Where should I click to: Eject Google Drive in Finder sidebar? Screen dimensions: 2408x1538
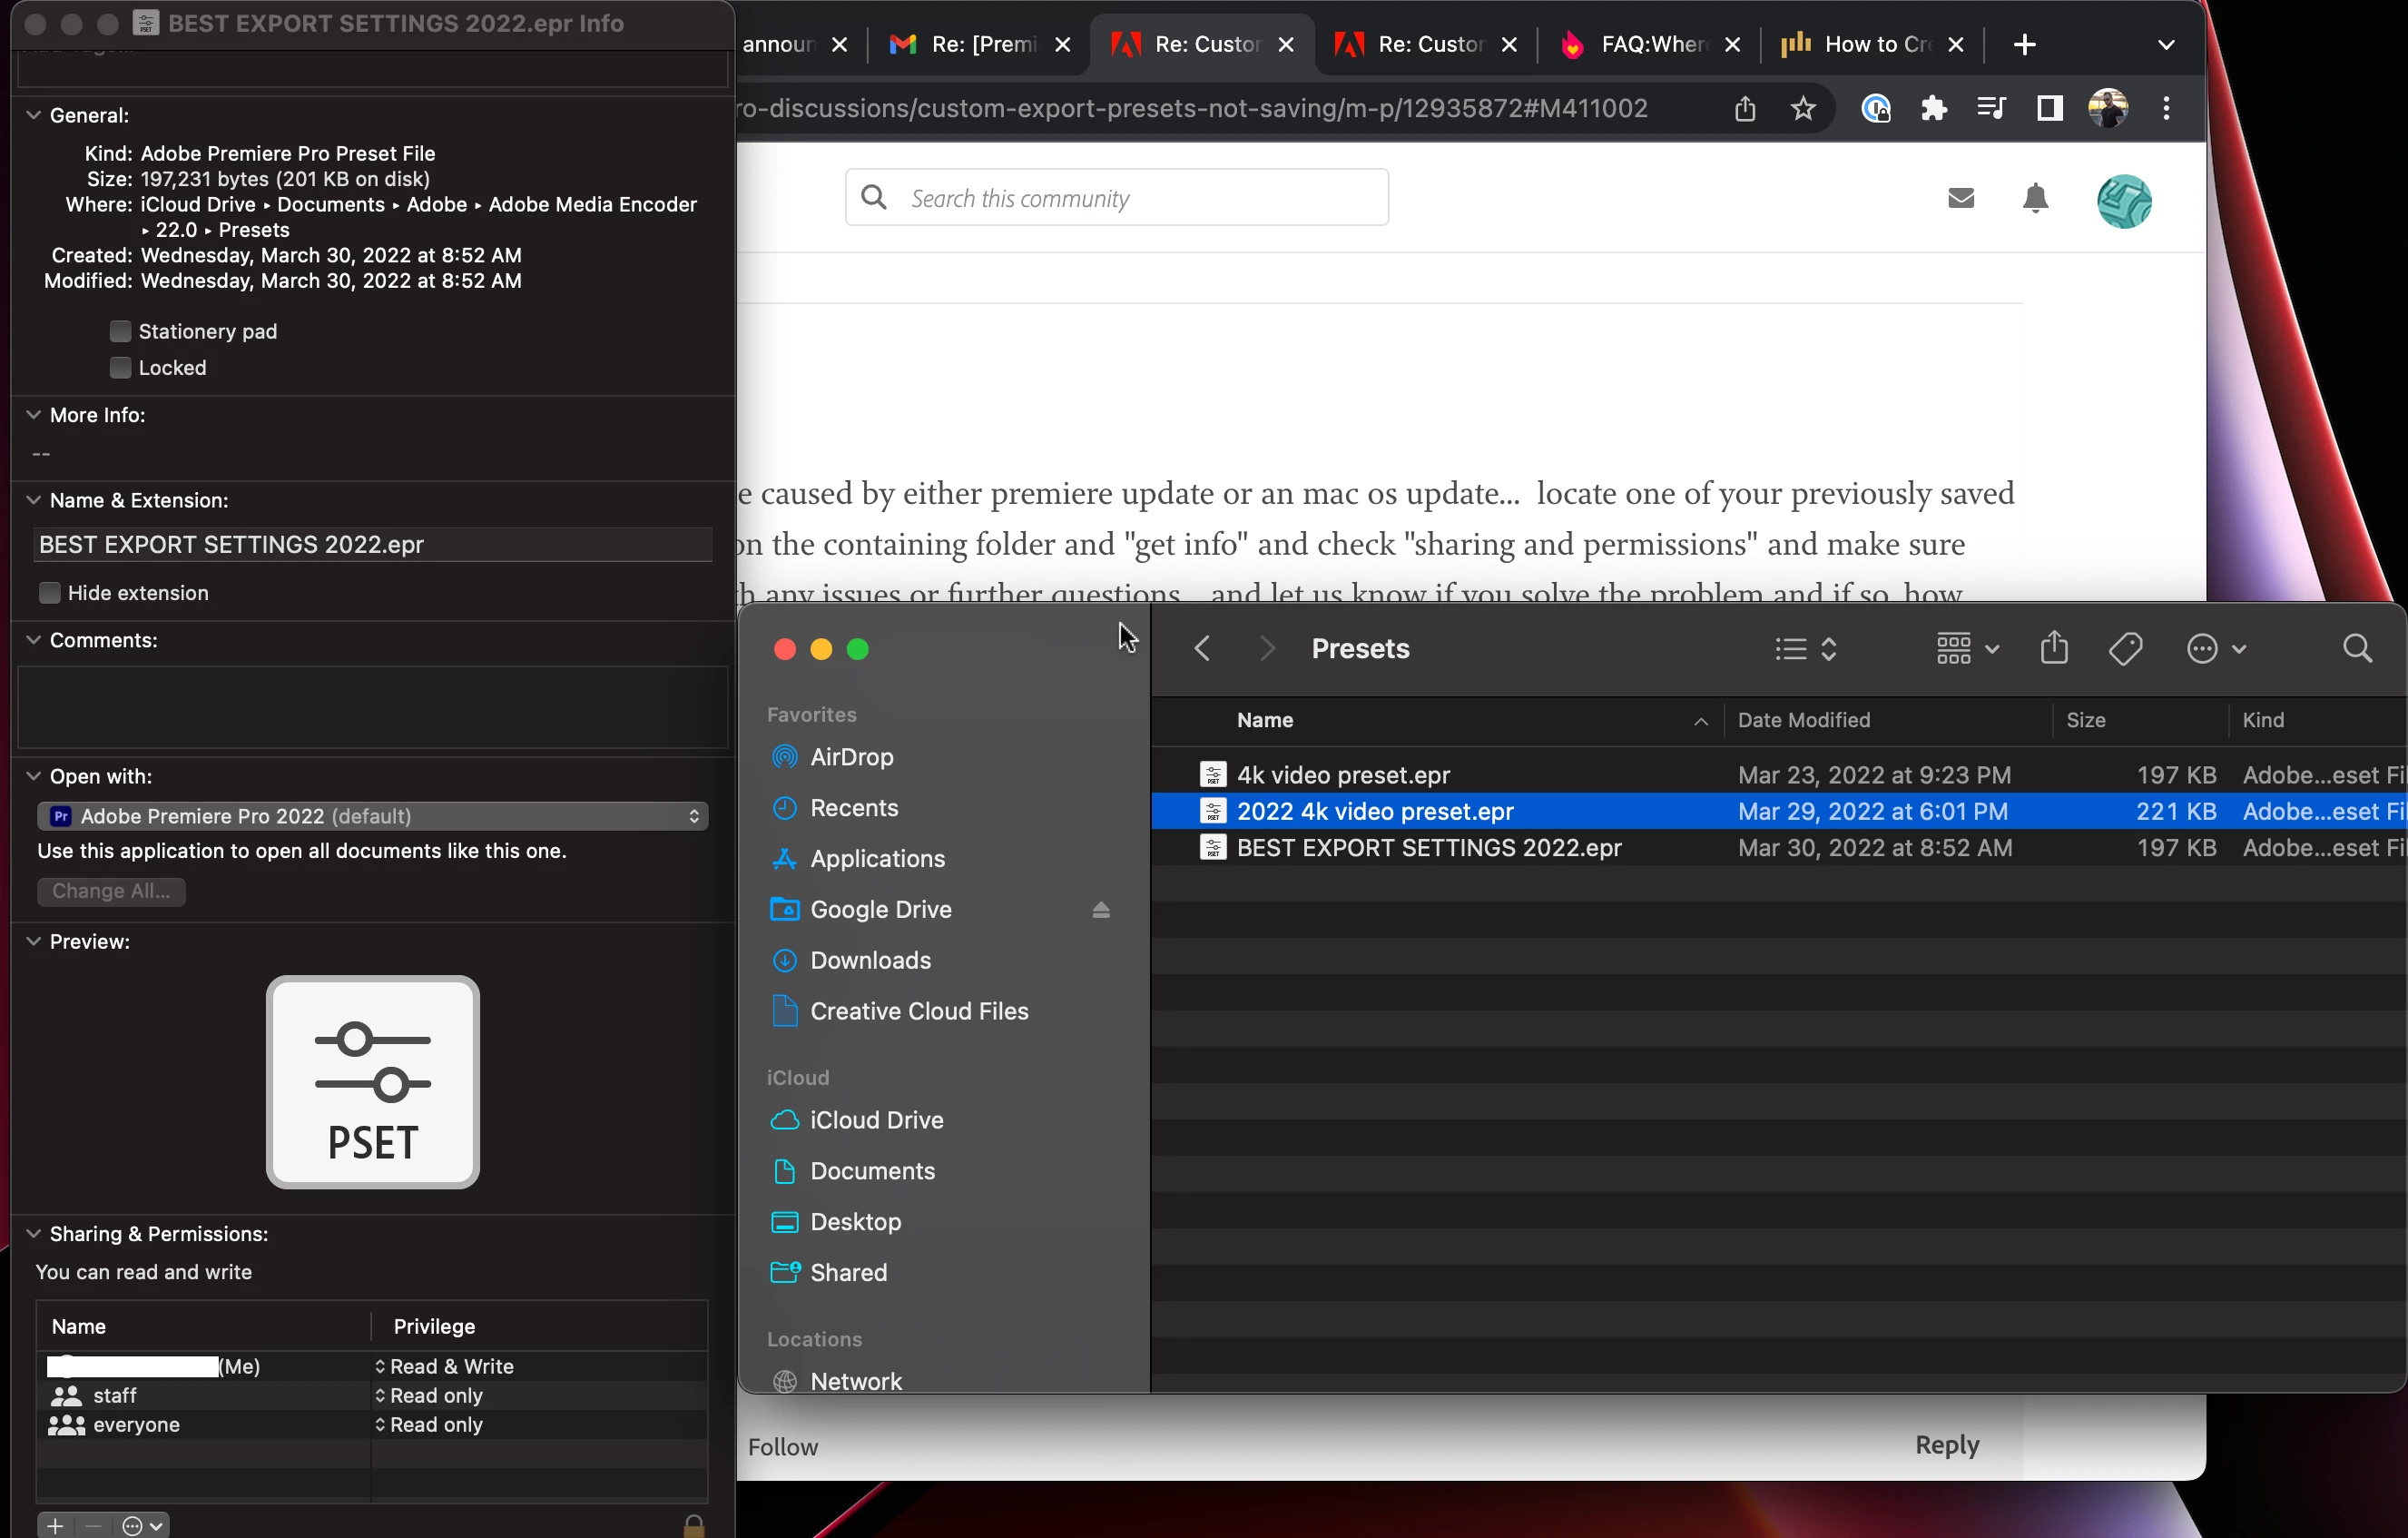point(1100,909)
